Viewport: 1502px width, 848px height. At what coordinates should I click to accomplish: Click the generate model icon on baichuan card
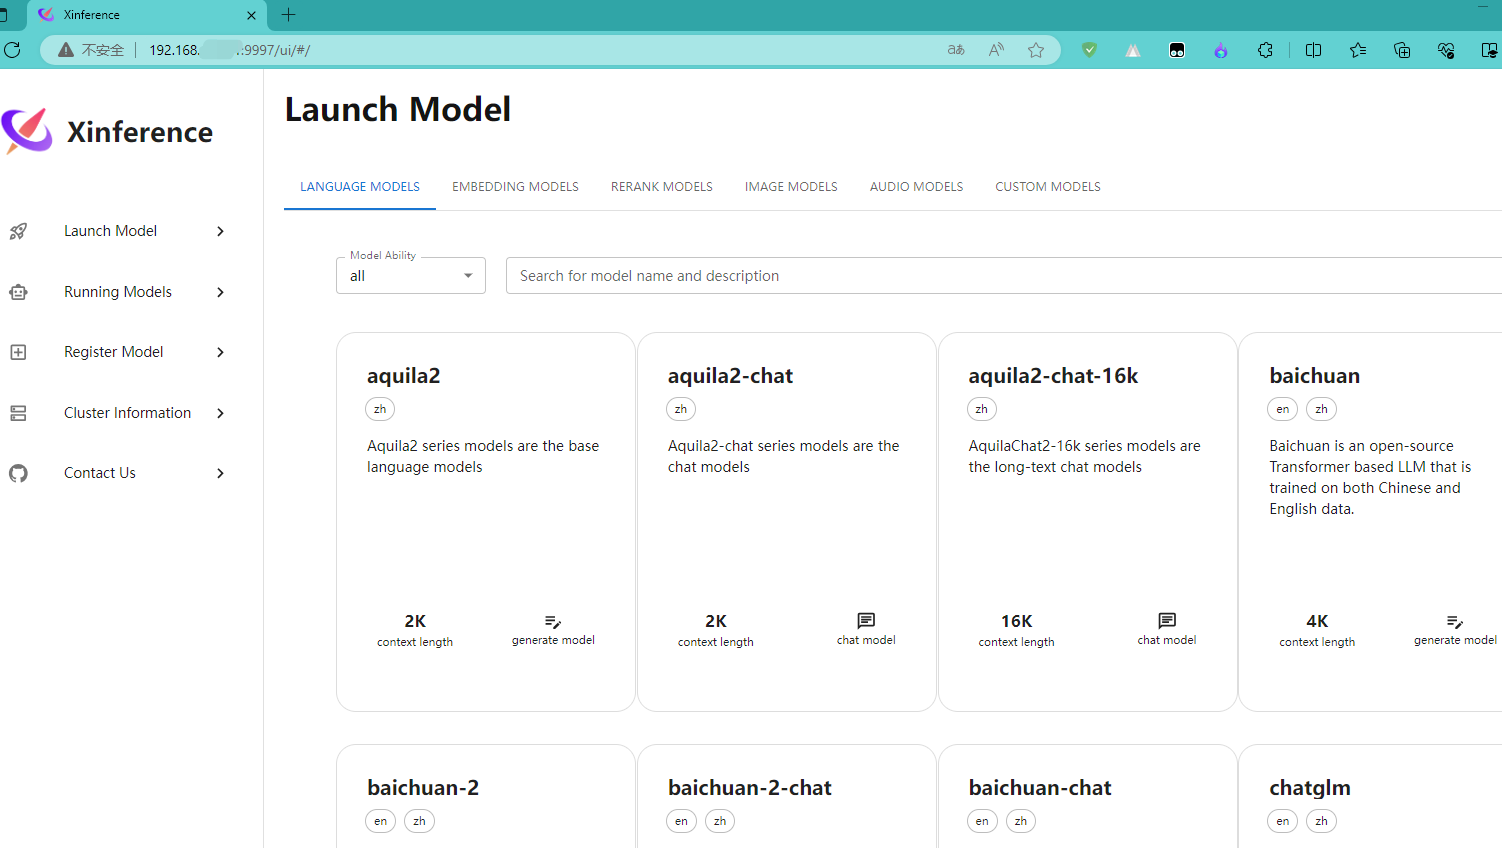[1455, 622]
